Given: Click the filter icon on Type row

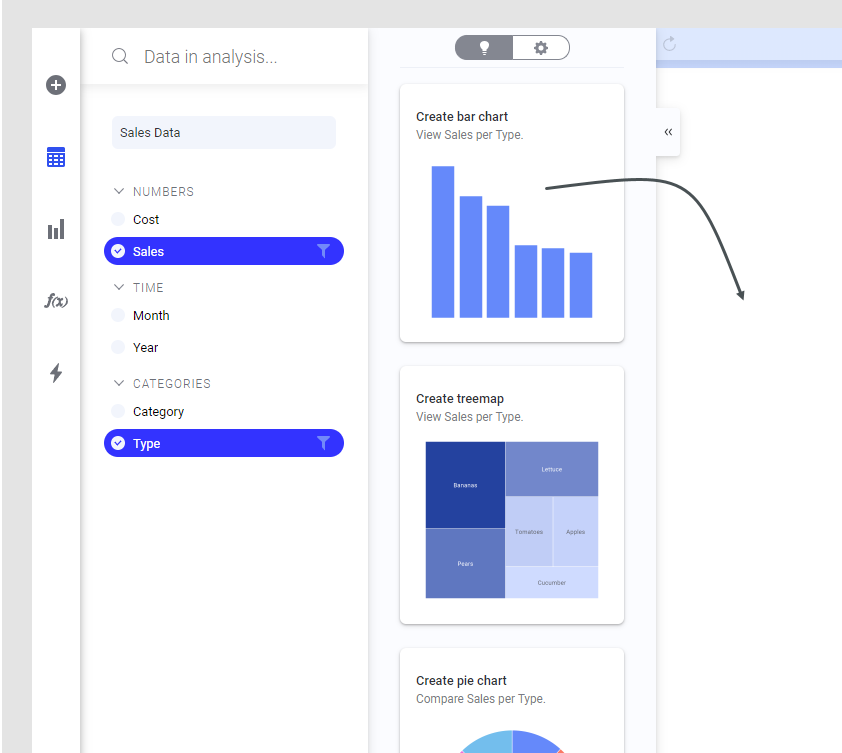Looking at the screenshot, I should 323,443.
